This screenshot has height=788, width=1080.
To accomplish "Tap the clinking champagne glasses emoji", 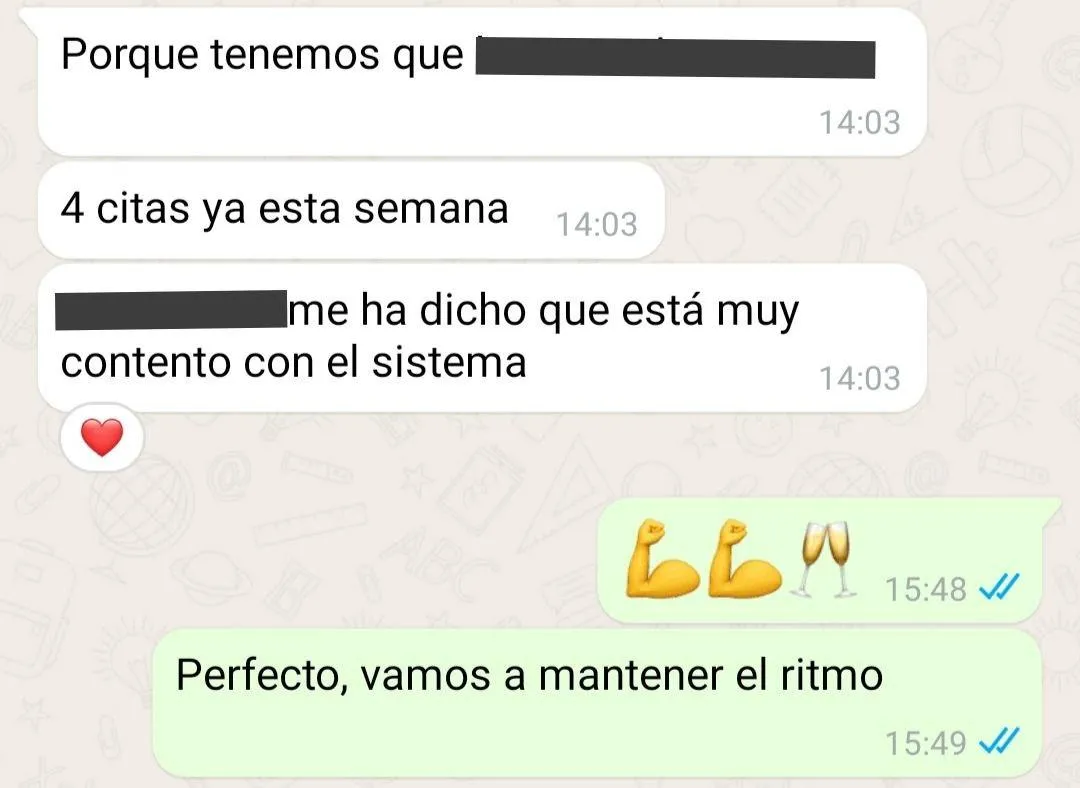I will coord(826,559).
